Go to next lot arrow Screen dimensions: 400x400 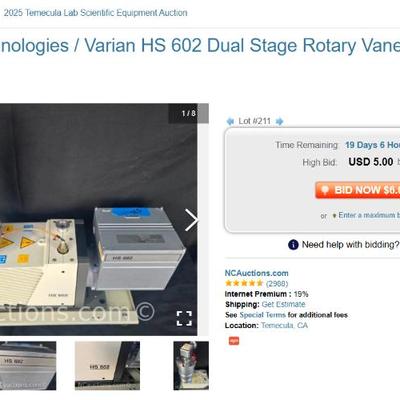[280, 121]
